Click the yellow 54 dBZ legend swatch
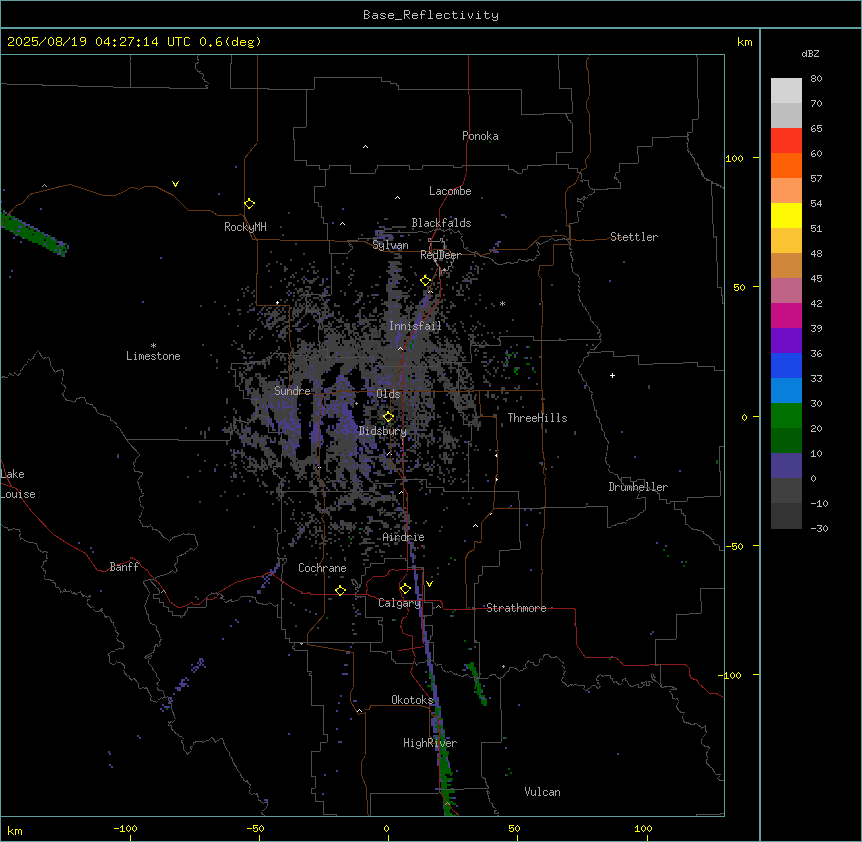The width and height of the screenshot is (862, 842). tap(786, 216)
